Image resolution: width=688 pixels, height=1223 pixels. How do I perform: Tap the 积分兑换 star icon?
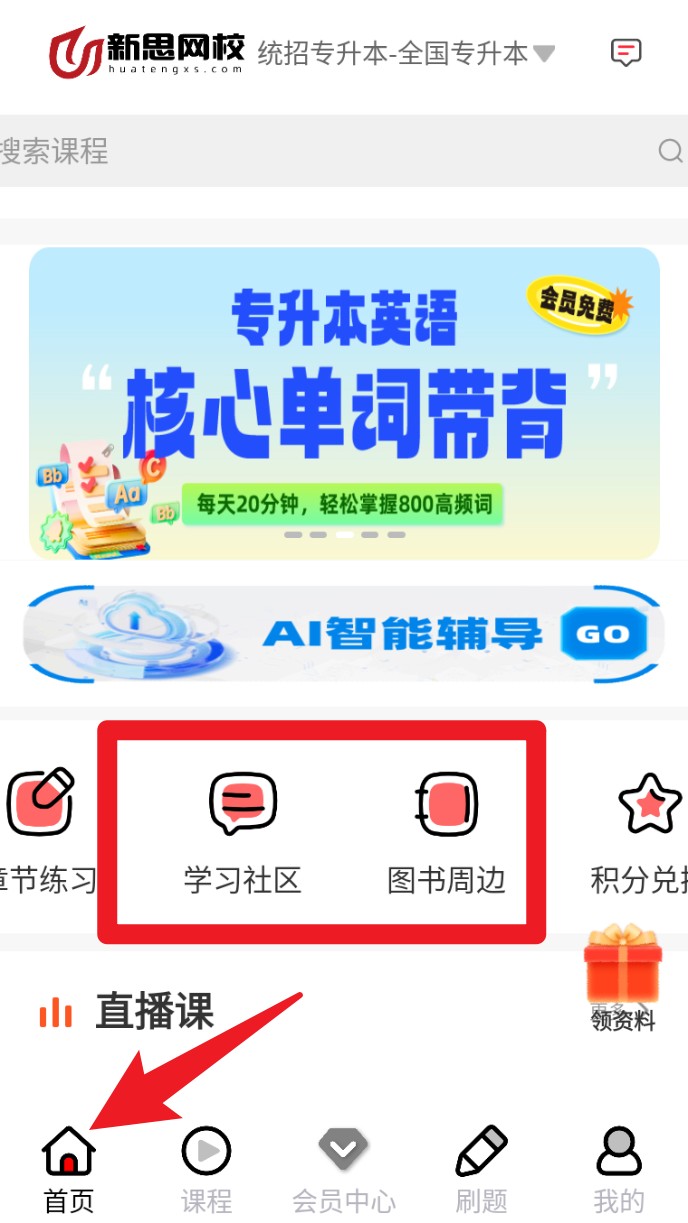click(650, 803)
